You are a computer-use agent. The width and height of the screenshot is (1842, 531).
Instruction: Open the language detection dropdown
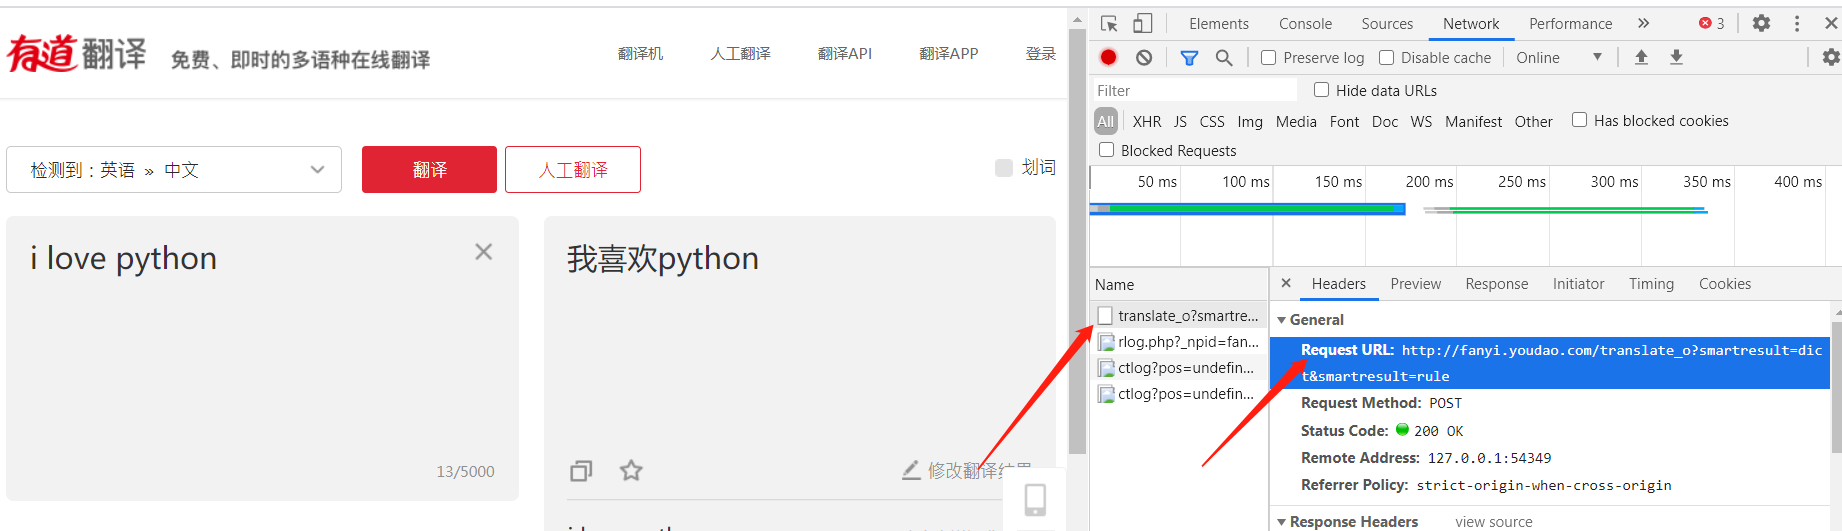tap(174, 170)
